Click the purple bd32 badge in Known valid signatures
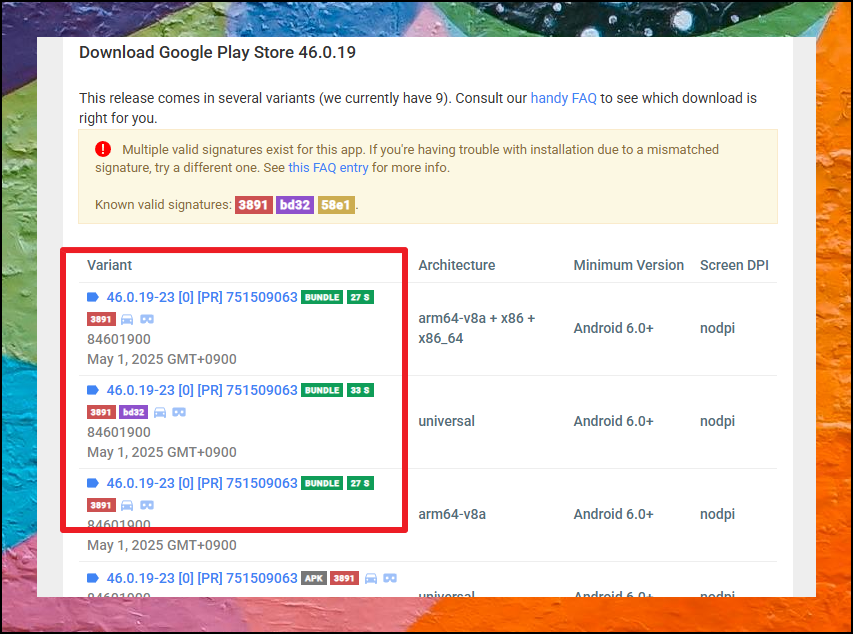Image resolution: width=853 pixels, height=634 pixels. (295, 205)
